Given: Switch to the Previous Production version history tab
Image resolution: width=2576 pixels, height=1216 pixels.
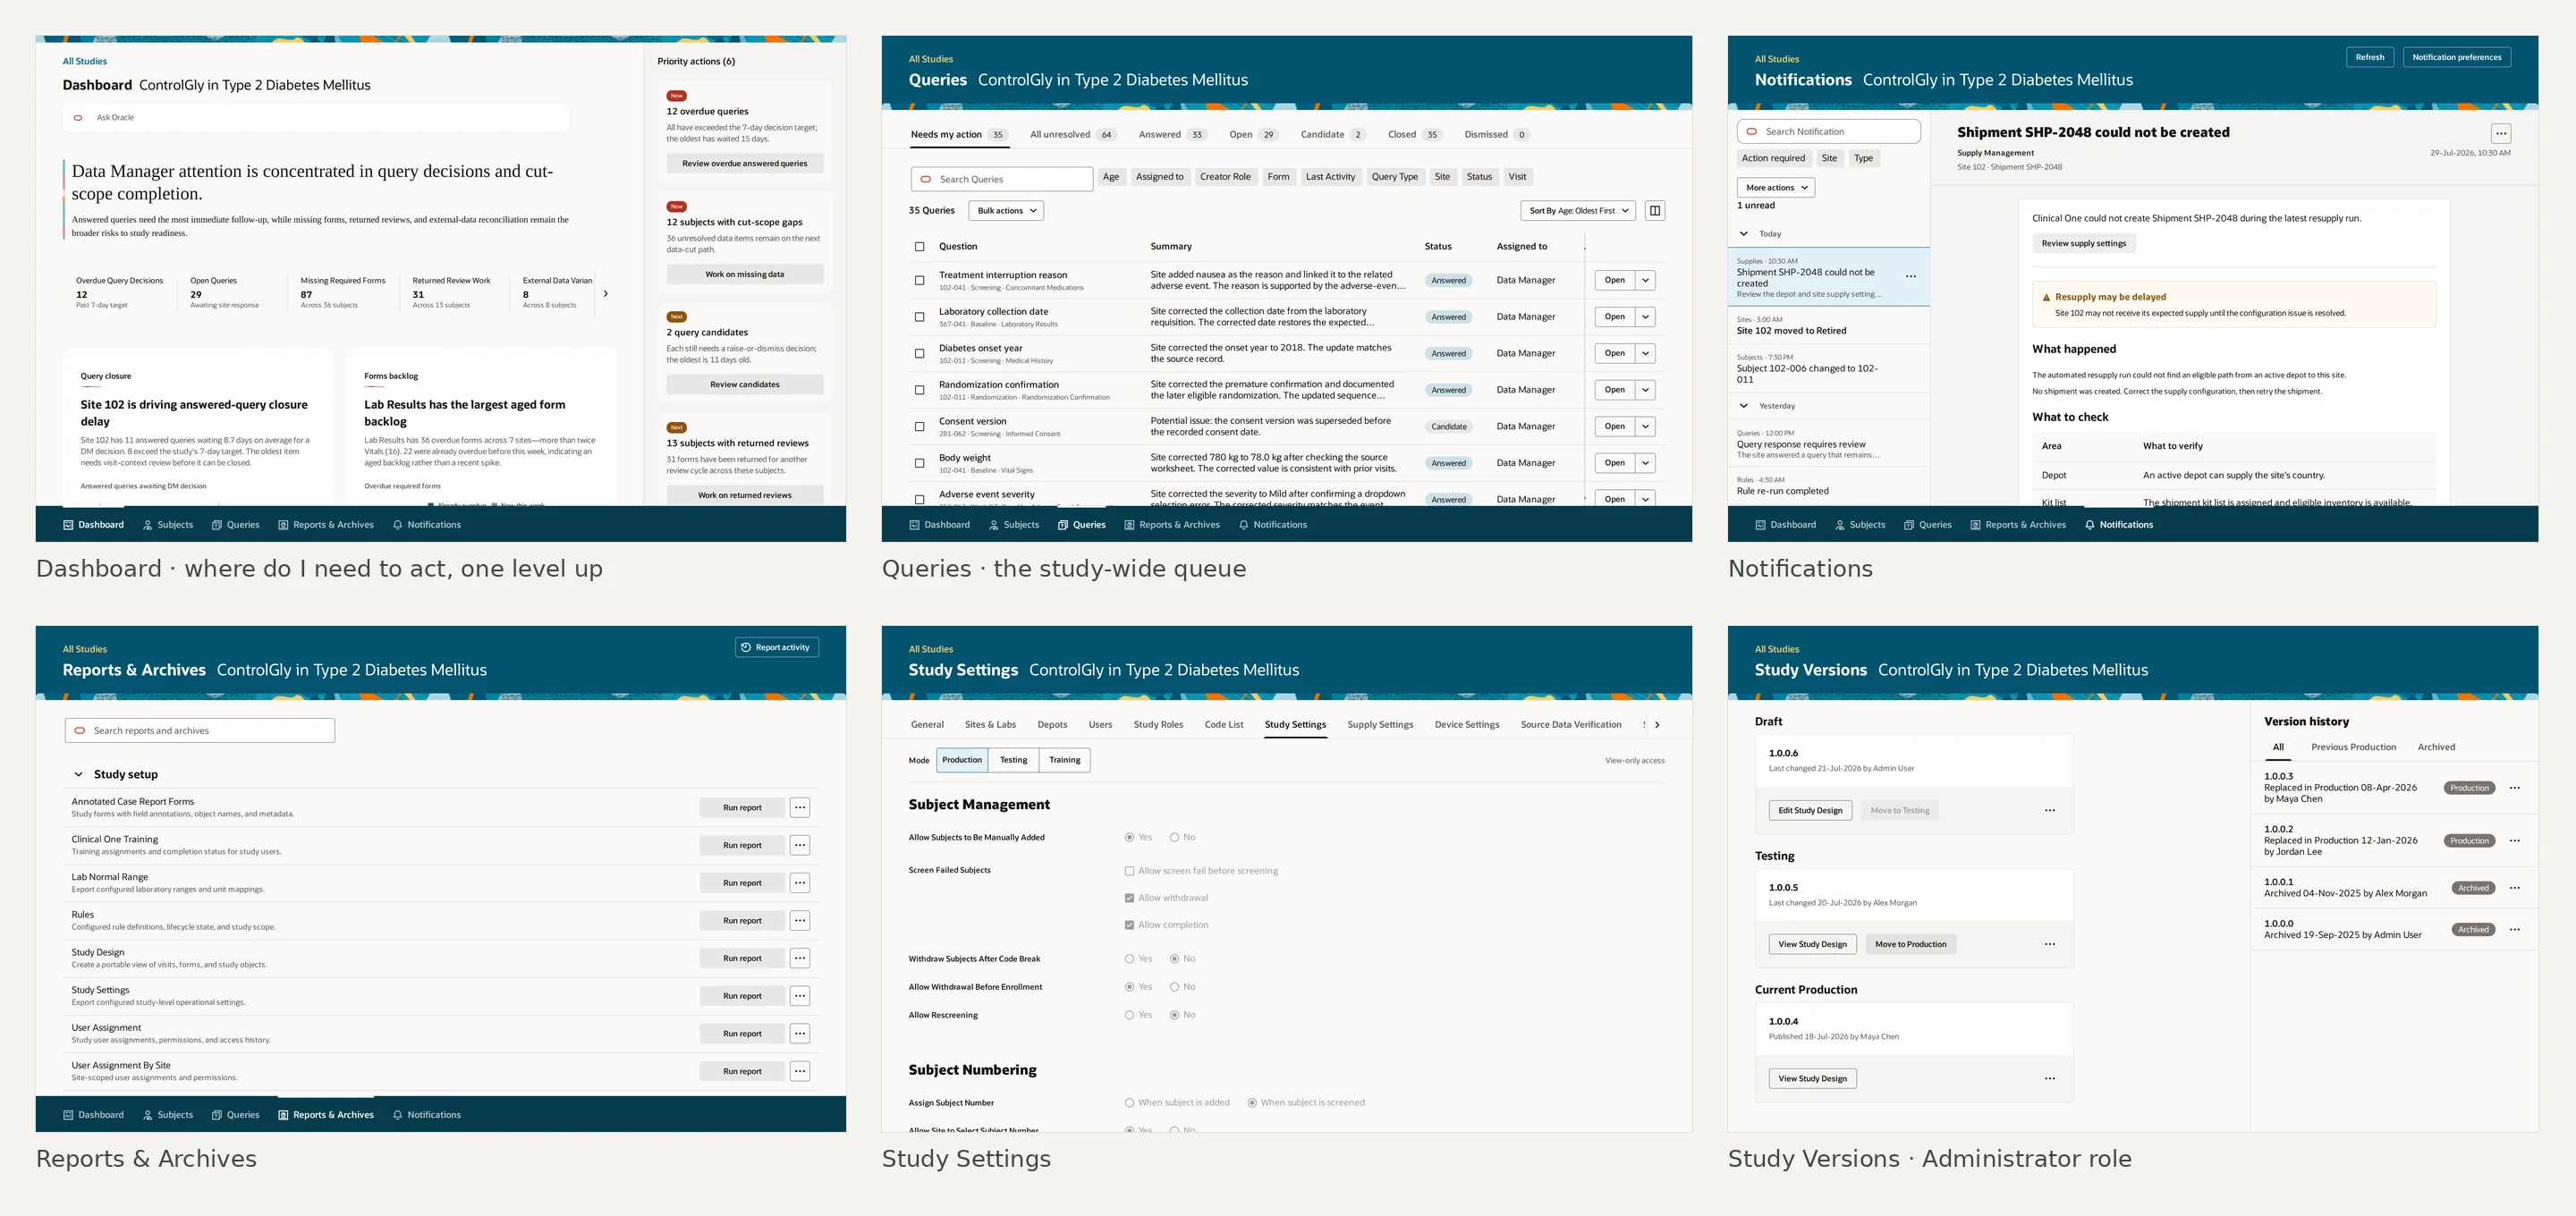Looking at the screenshot, I should click(2354, 748).
